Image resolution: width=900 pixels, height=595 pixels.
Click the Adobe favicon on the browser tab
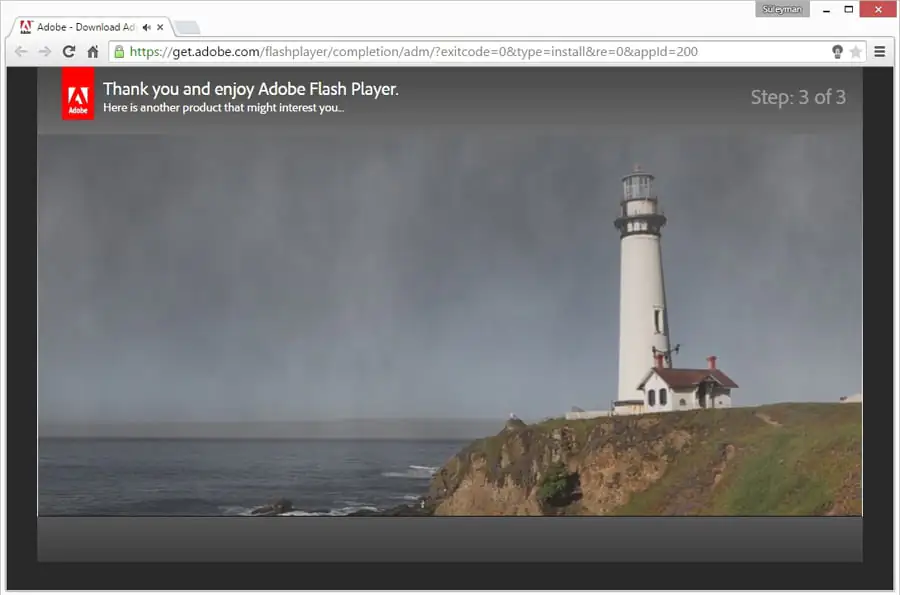tap(24, 27)
